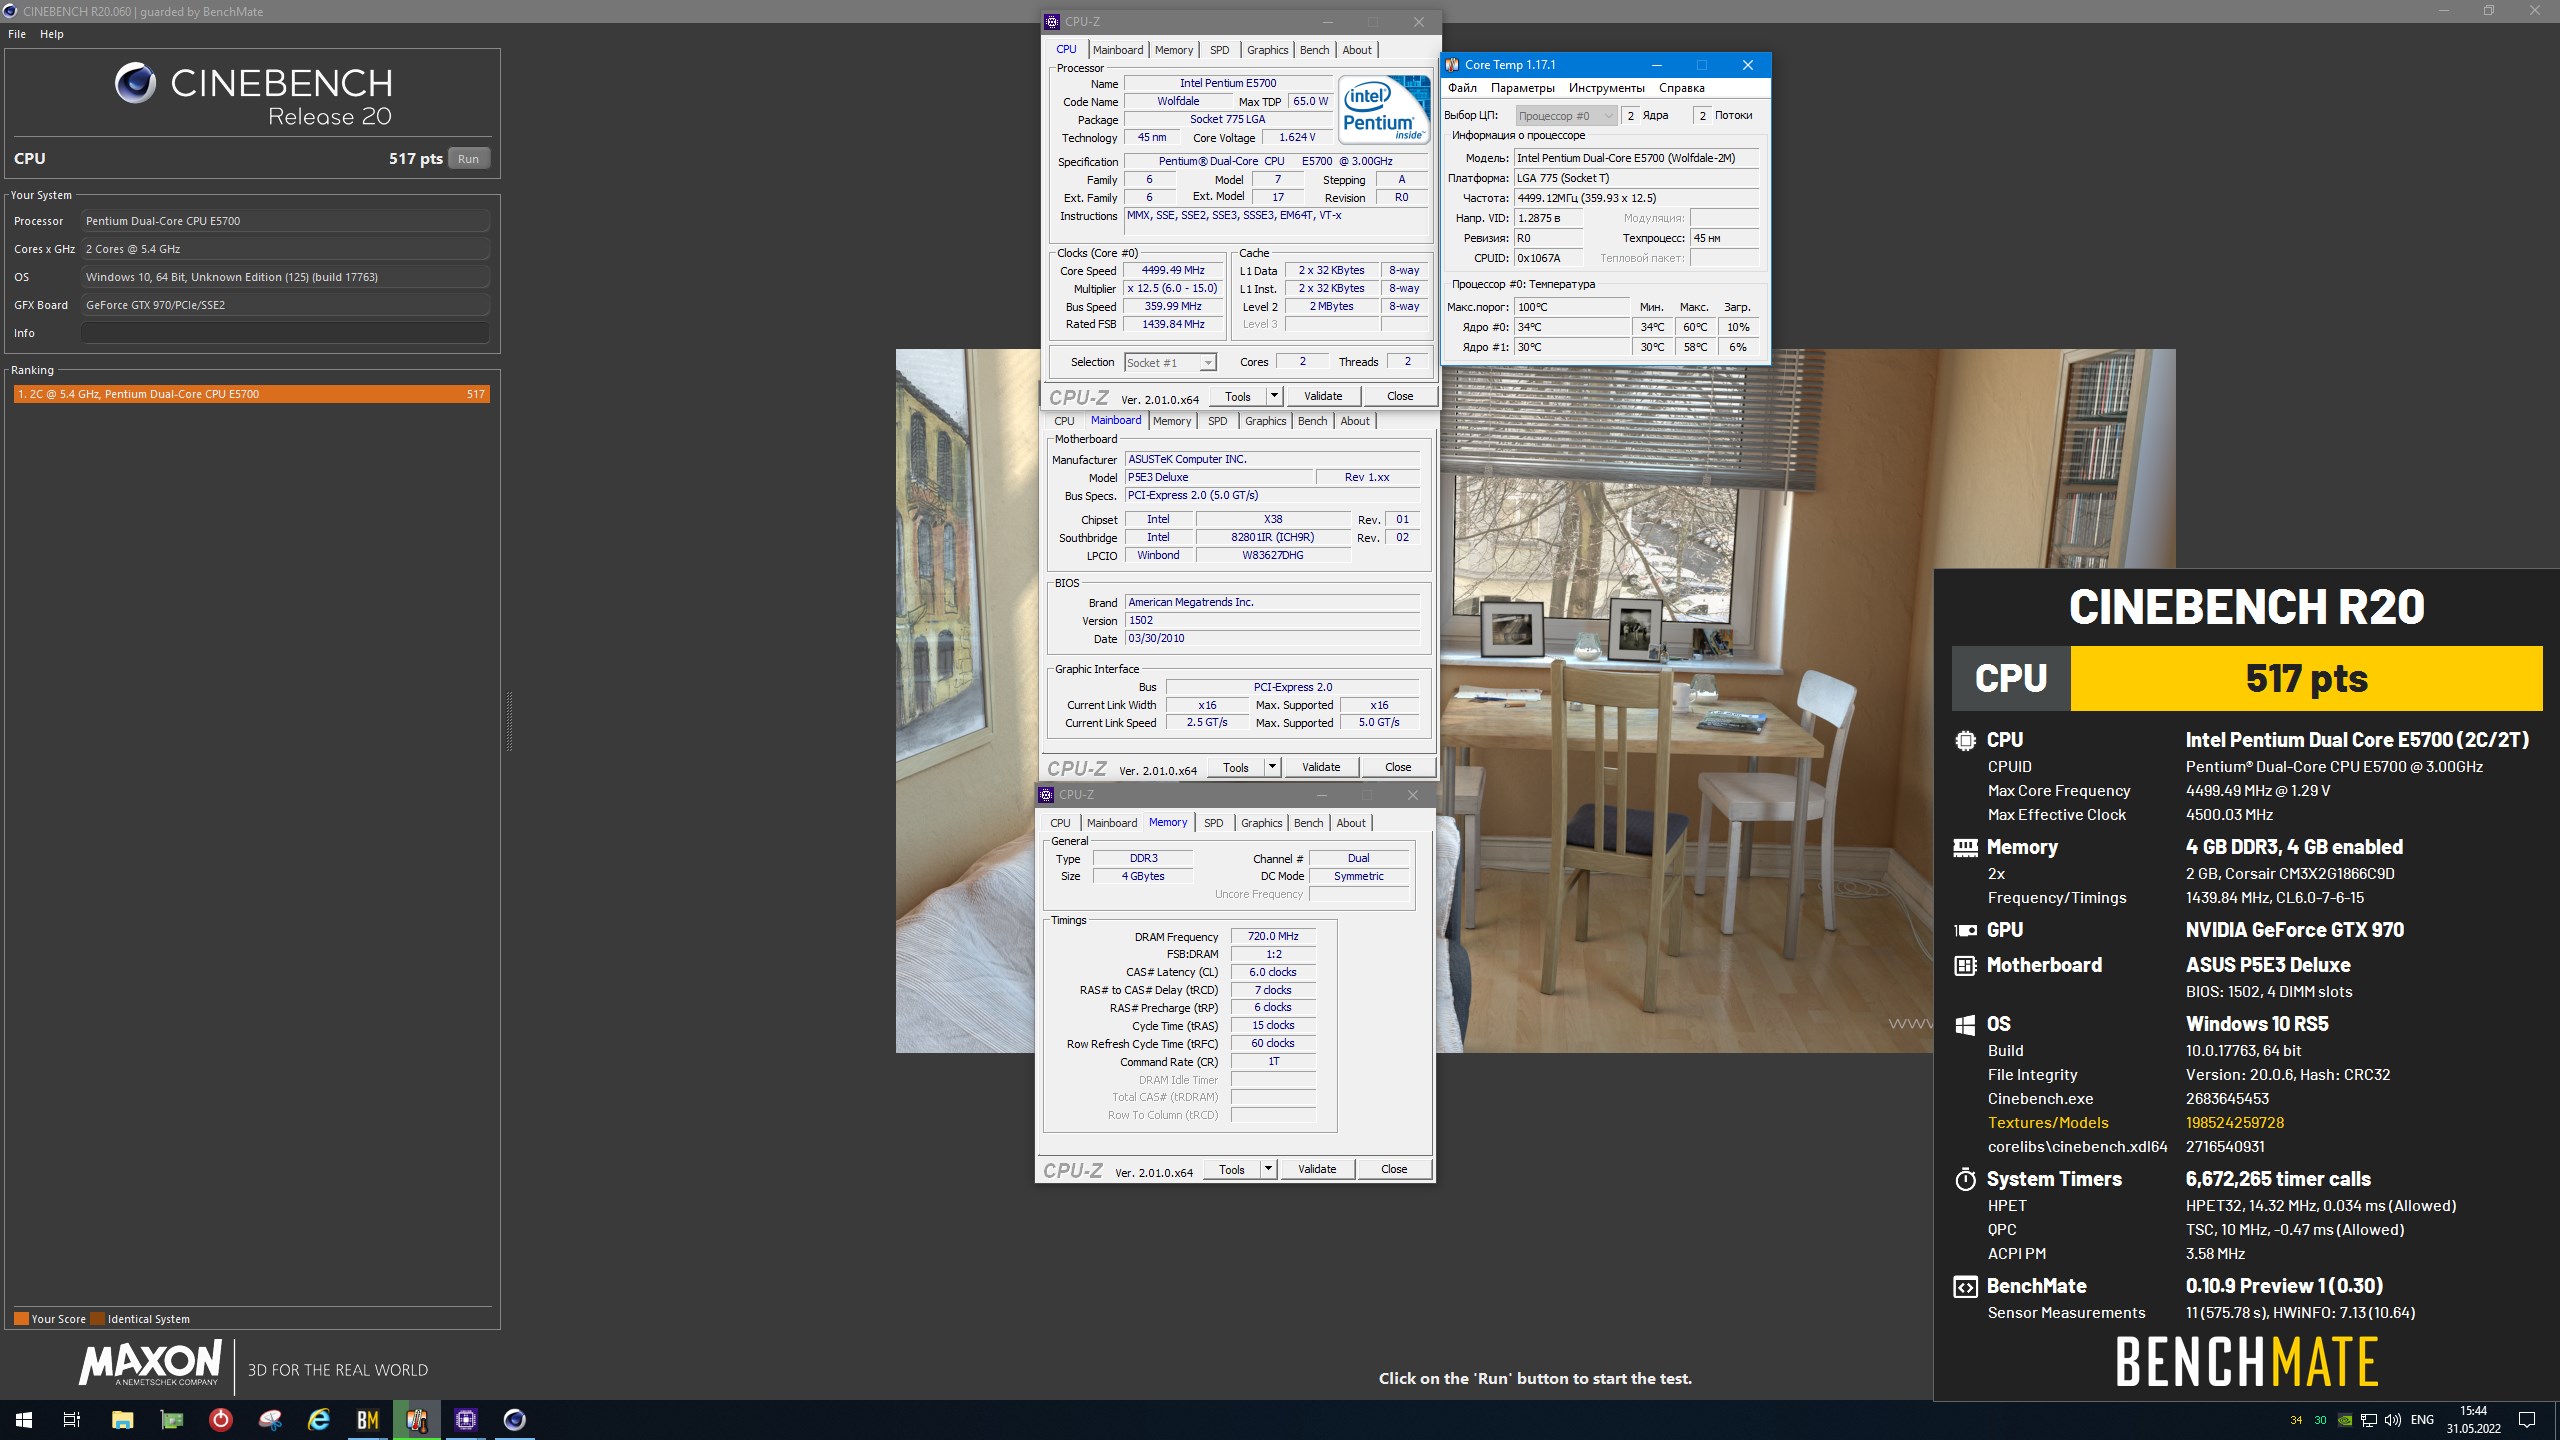Image resolution: width=2560 pixels, height=1440 pixels.
Task: Select the Memory tab in top CPU-Z window
Action: point(1174,50)
